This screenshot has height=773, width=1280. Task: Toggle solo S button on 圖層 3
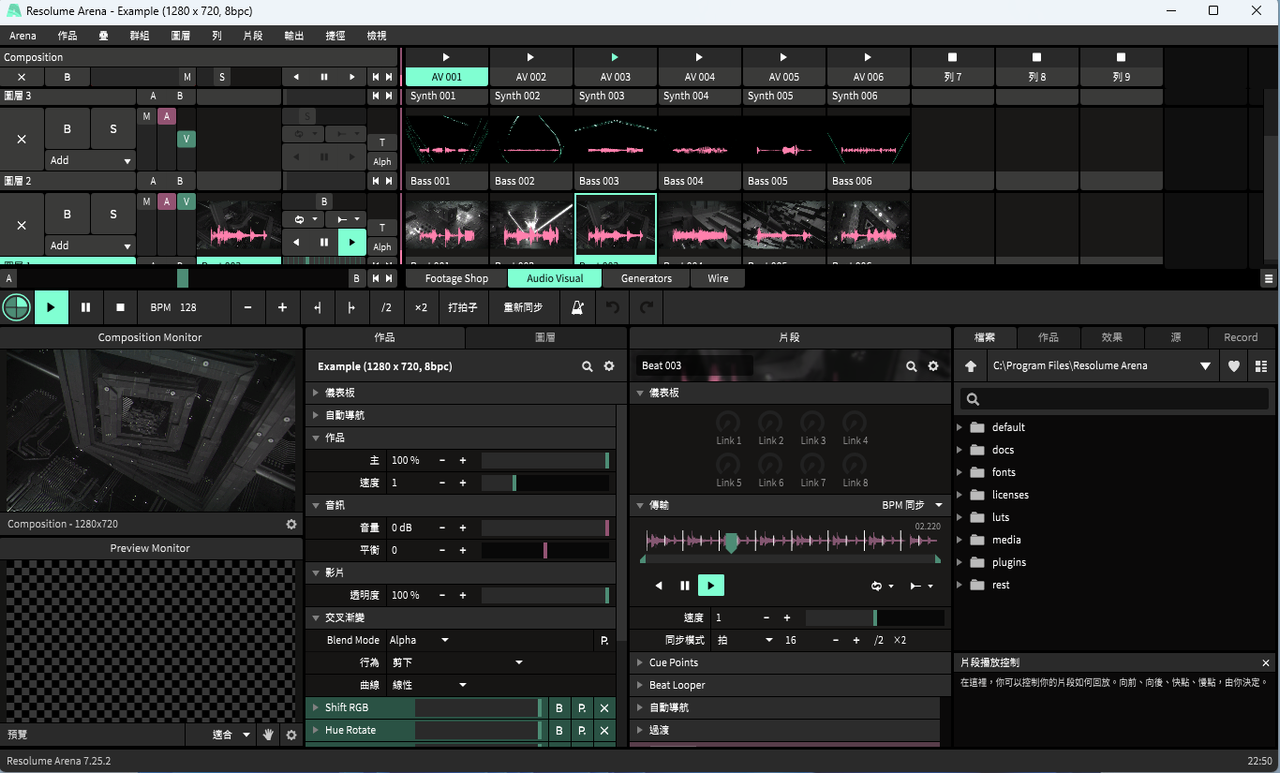pos(113,129)
